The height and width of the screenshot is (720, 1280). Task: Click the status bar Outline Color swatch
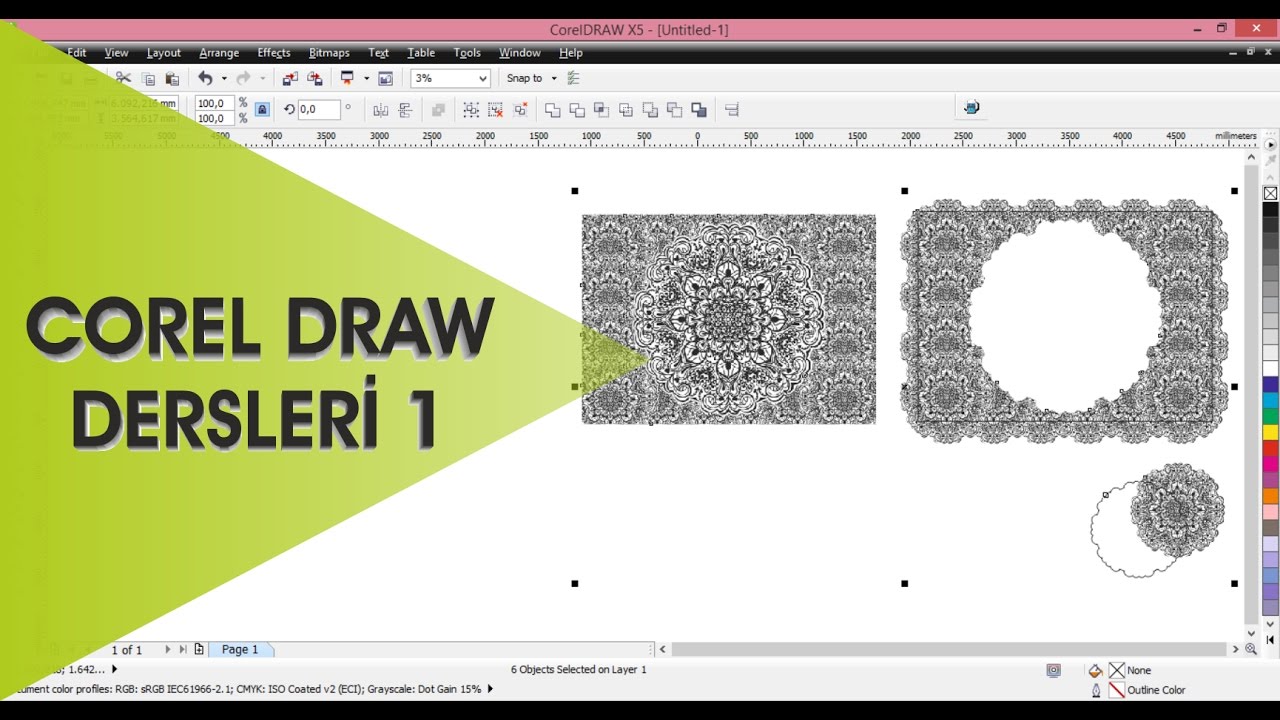1117,690
